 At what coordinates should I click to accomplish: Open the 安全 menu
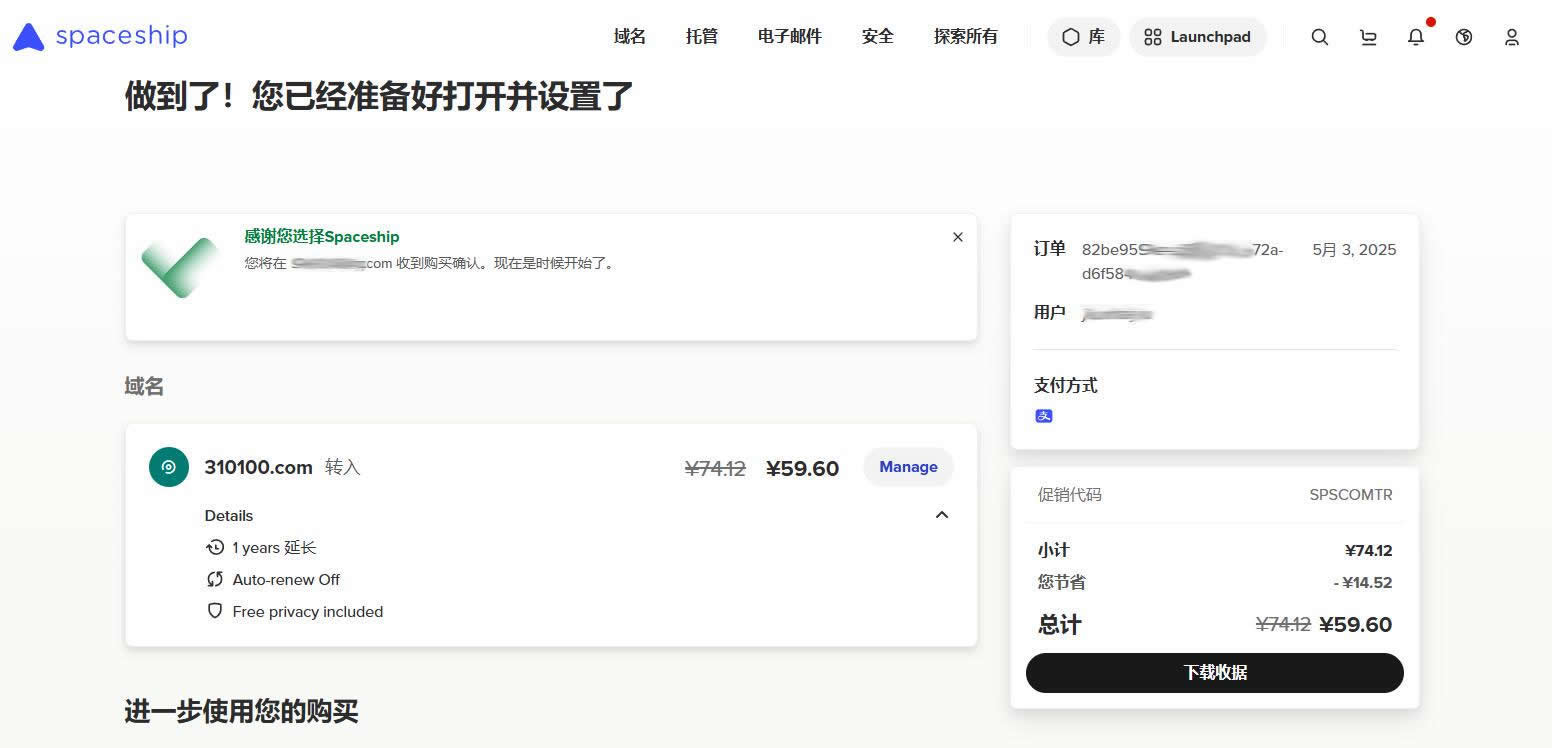[878, 37]
